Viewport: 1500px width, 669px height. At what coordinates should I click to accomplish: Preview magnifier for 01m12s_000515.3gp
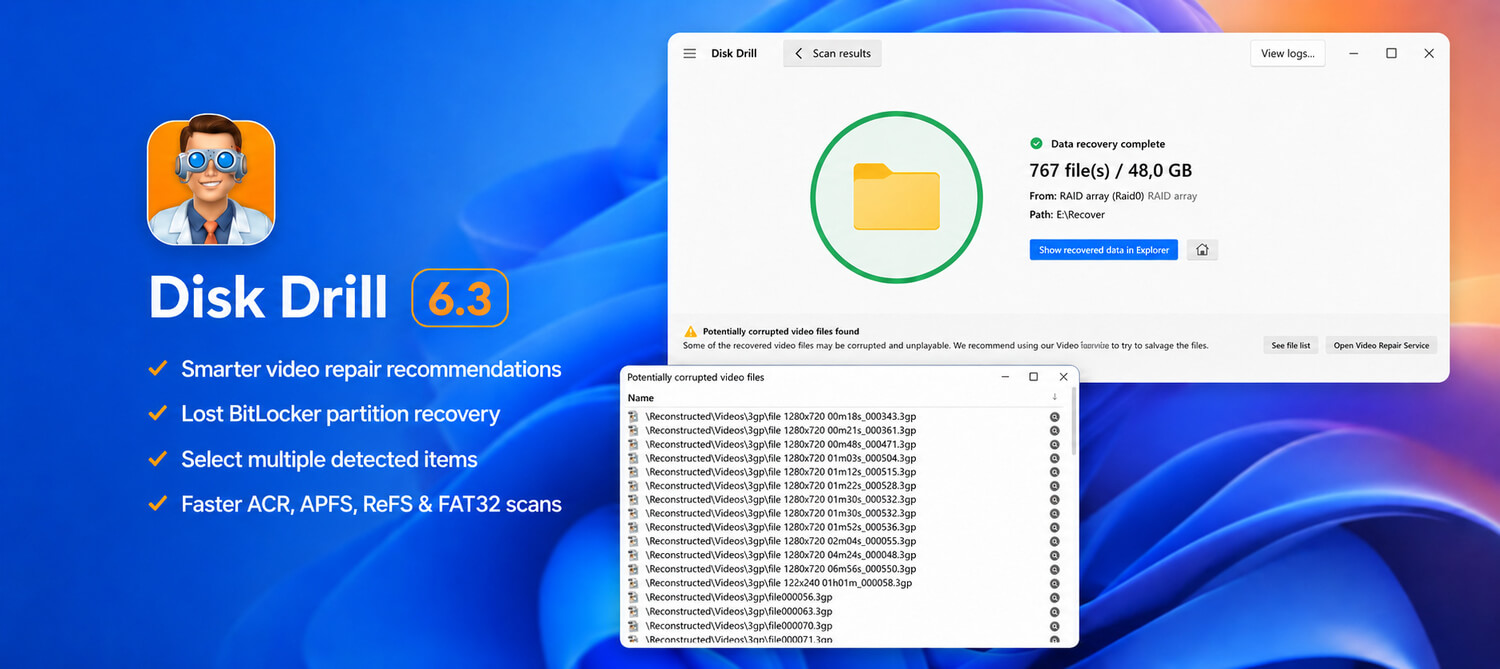(x=1054, y=472)
